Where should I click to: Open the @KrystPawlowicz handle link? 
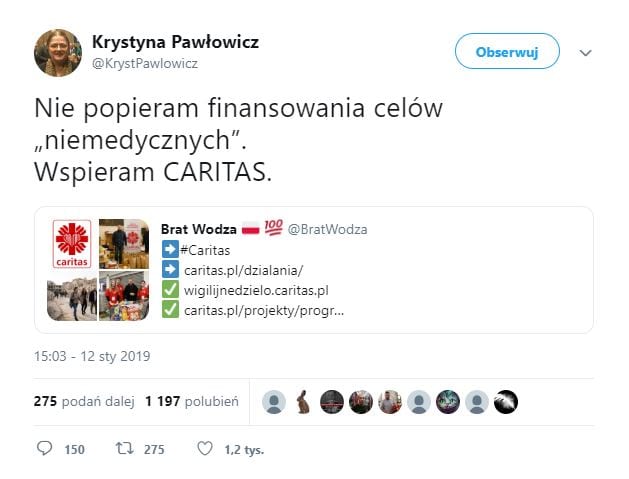(145, 63)
